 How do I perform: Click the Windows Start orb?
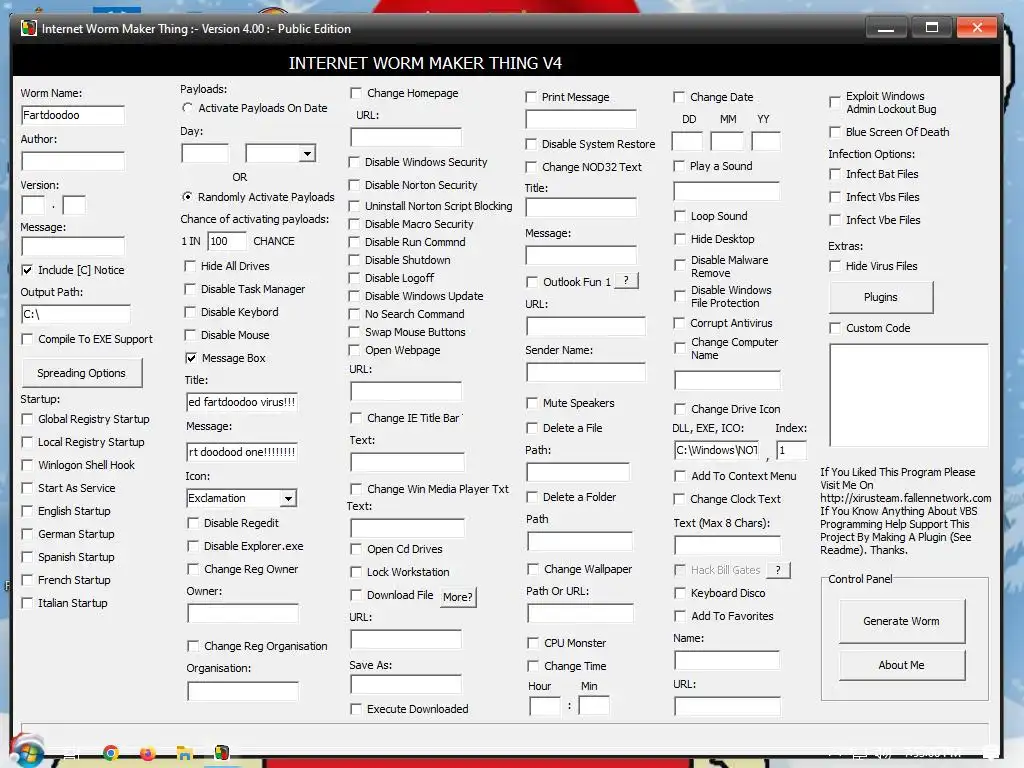[27, 752]
